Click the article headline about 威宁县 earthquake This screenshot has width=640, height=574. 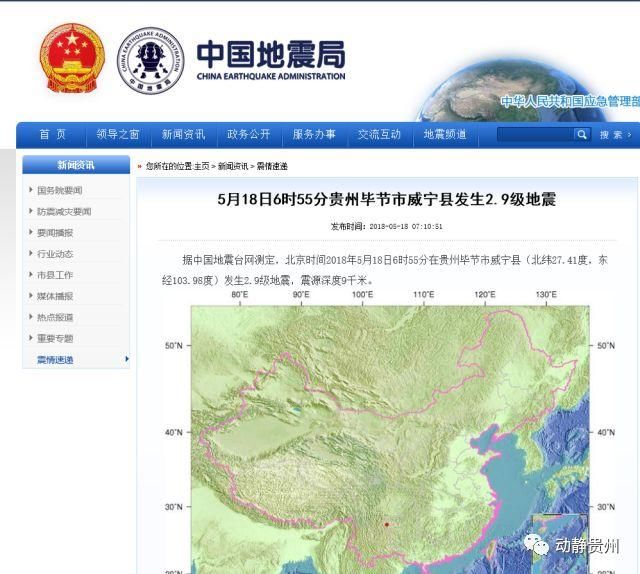(387, 199)
